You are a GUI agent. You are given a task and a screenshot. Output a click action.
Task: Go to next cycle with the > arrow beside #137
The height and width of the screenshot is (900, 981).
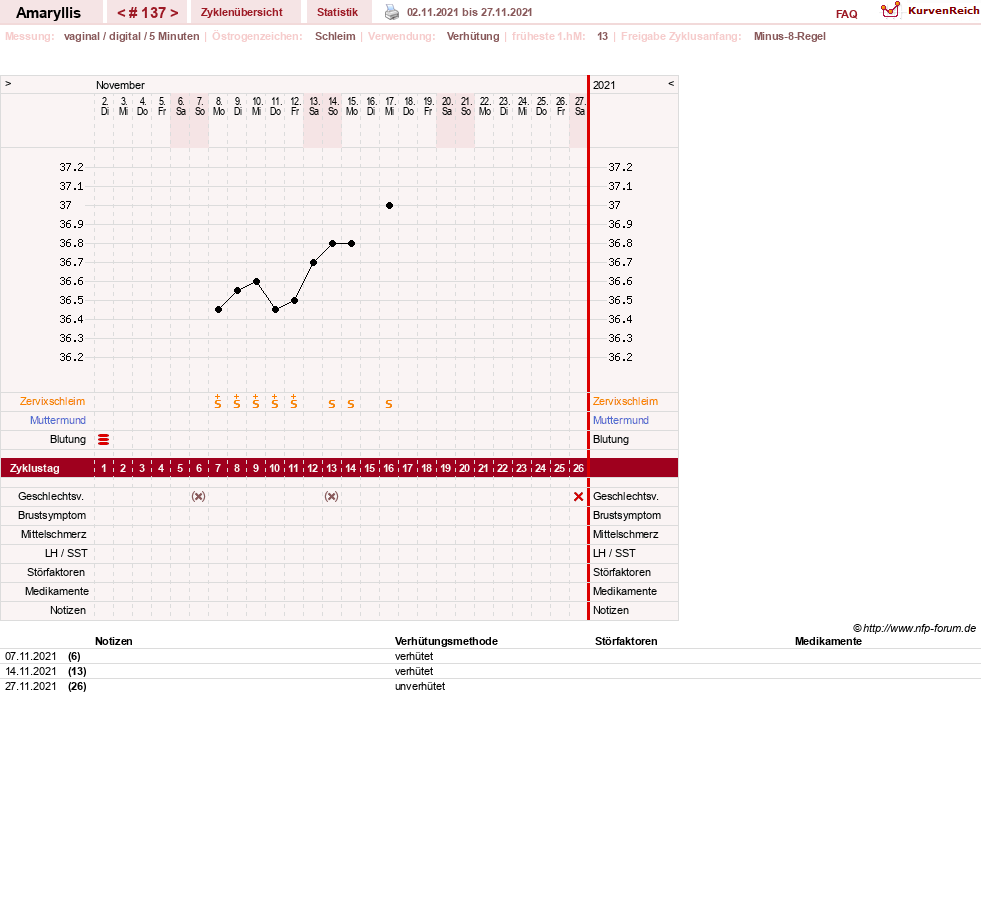[174, 13]
